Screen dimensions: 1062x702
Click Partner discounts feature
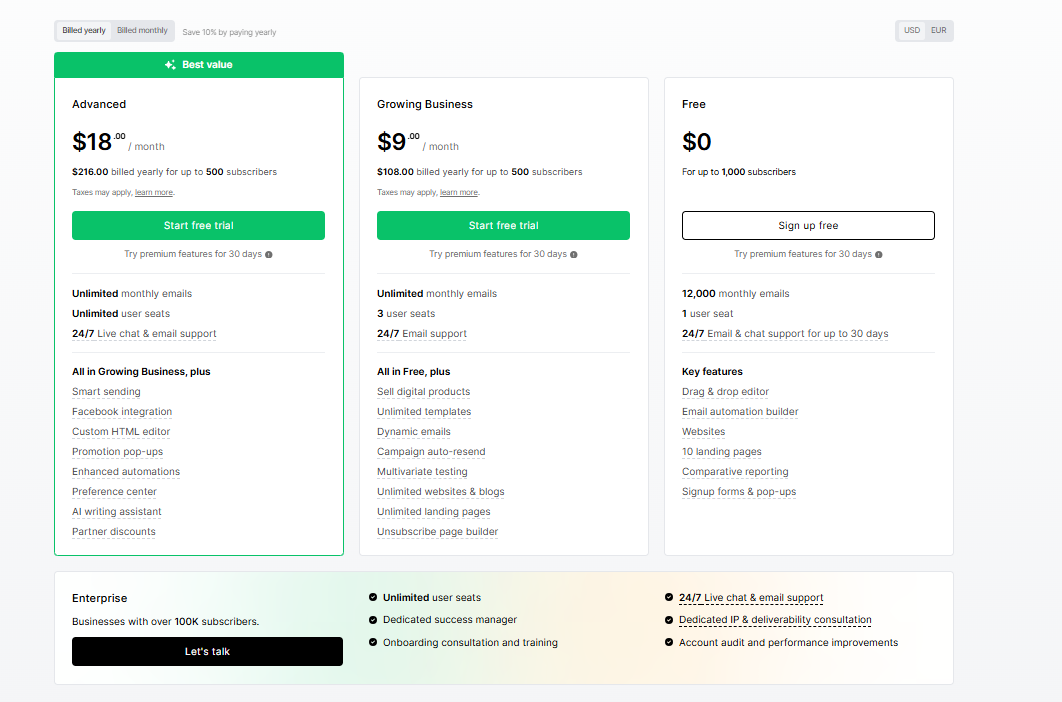pos(114,532)
